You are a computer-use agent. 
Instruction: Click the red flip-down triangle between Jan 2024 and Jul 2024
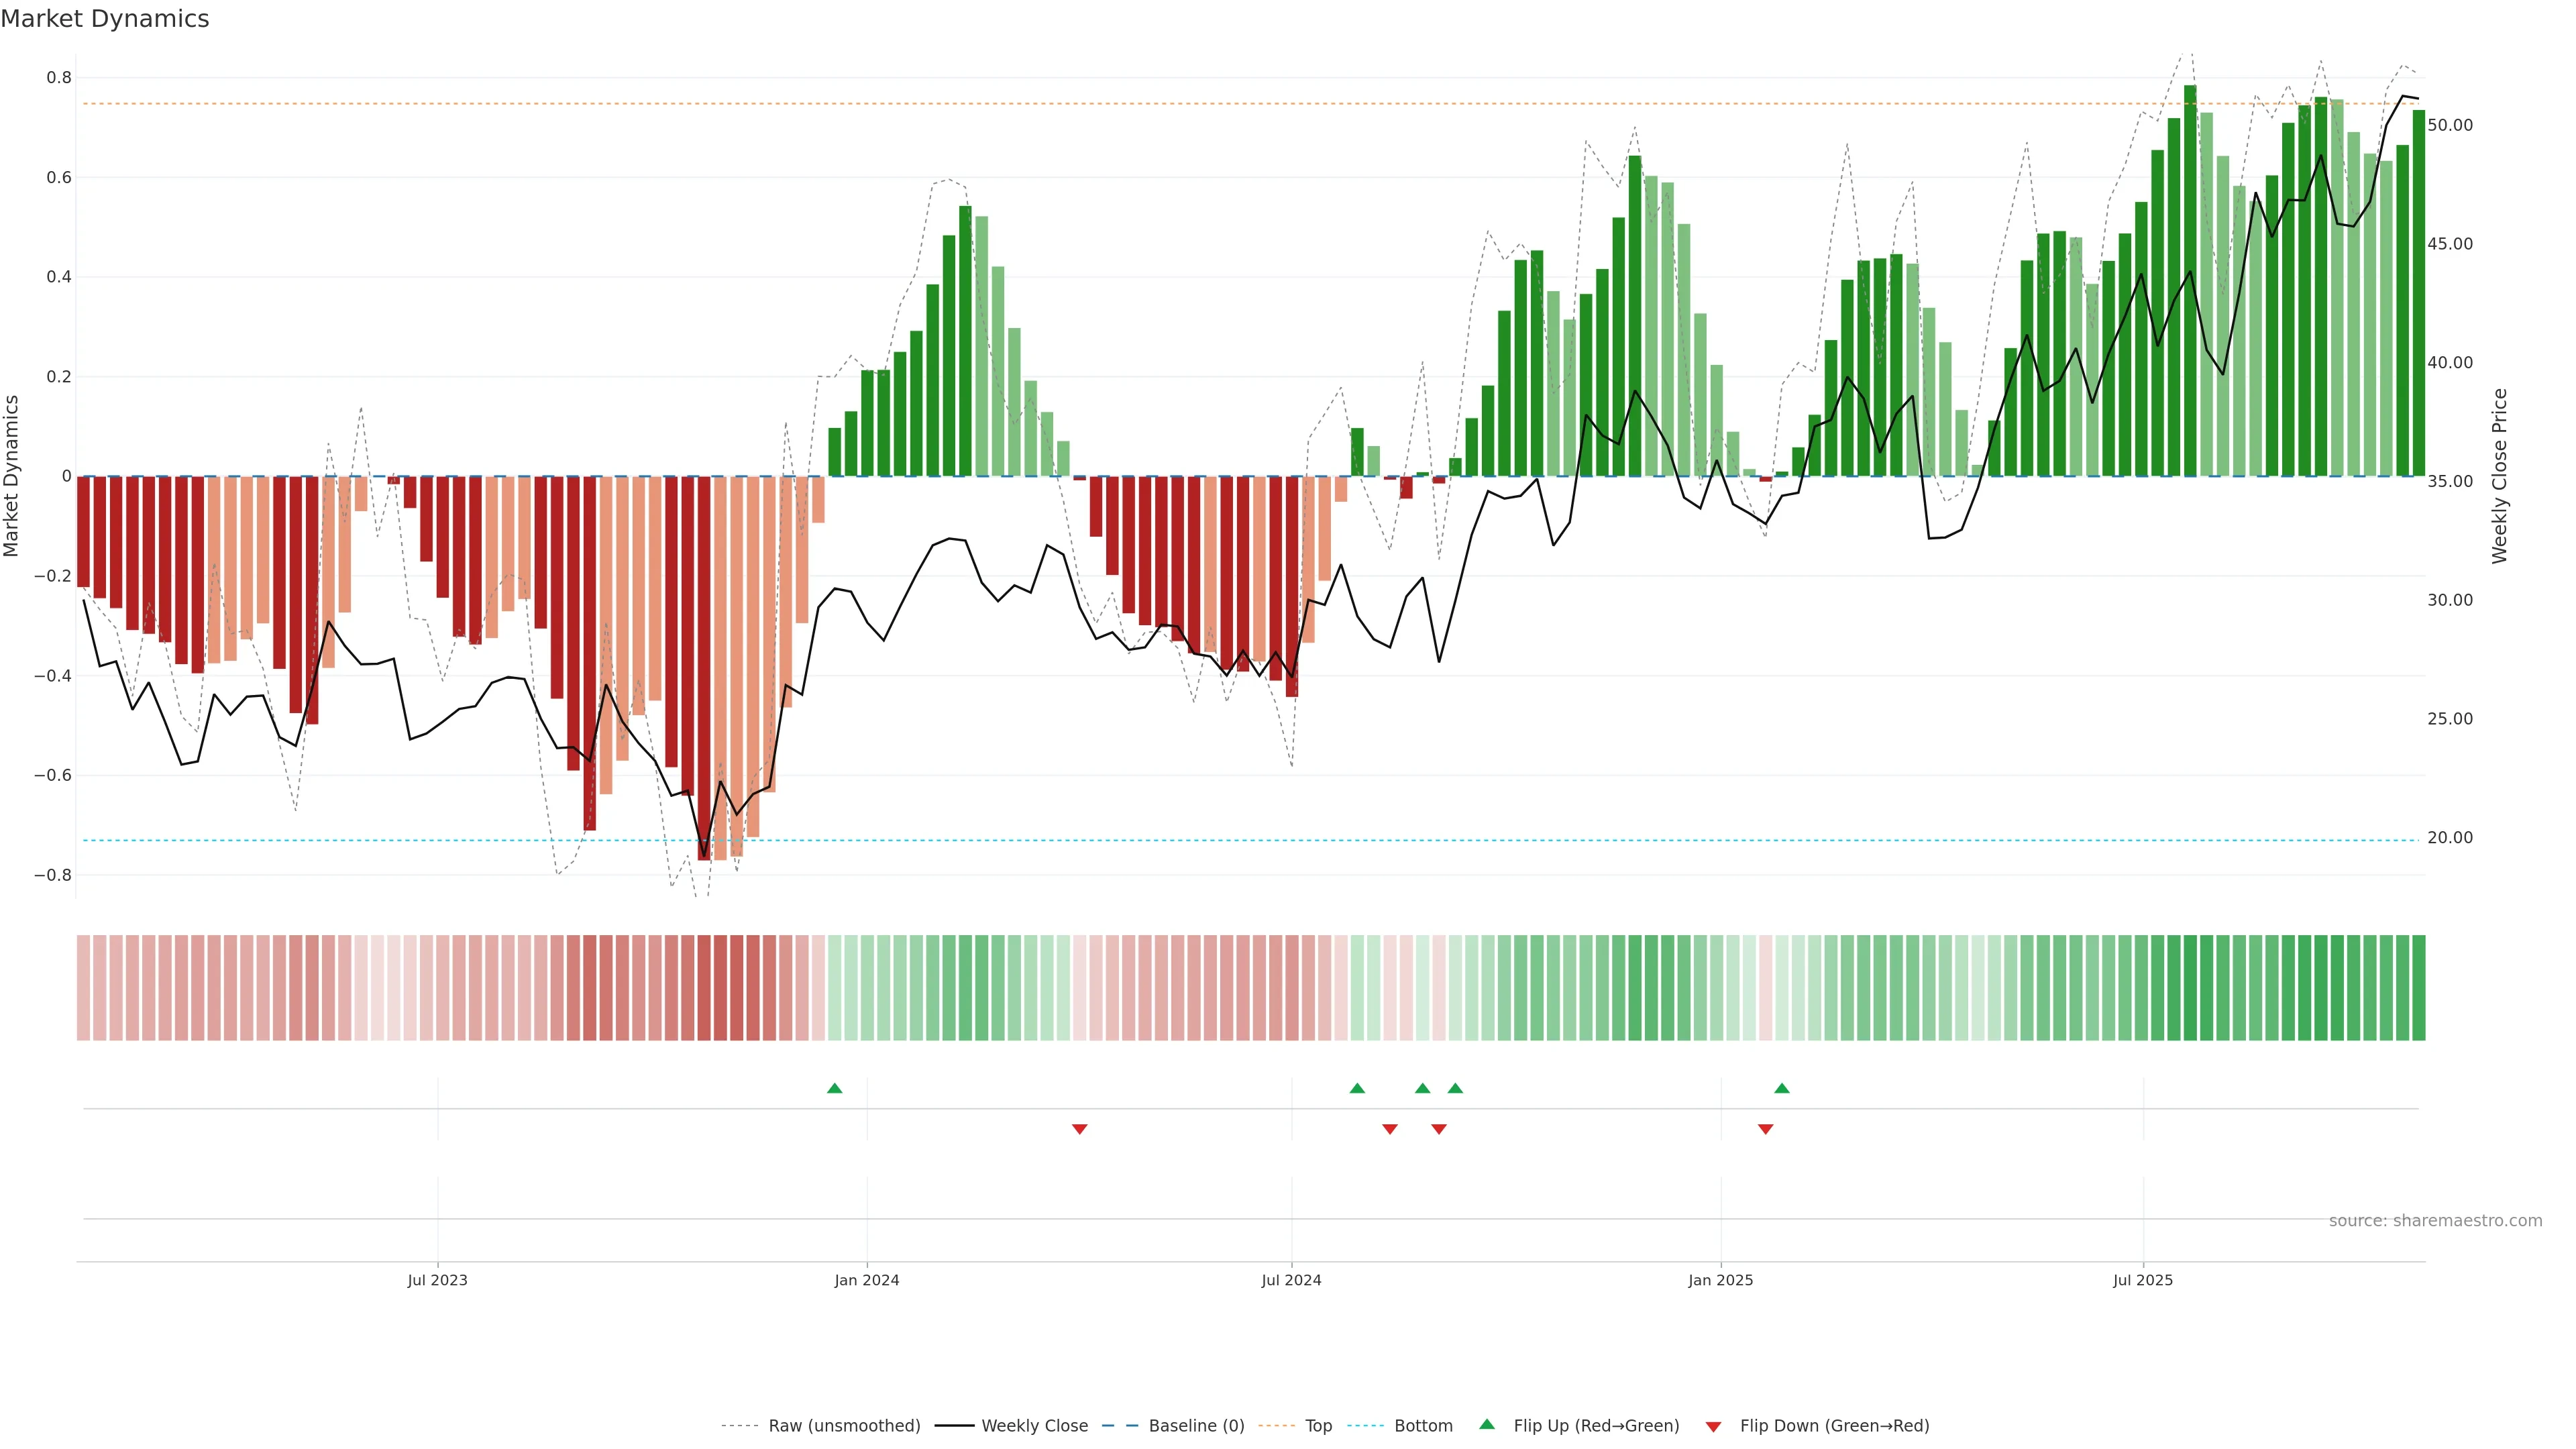click(1079, 1129)
